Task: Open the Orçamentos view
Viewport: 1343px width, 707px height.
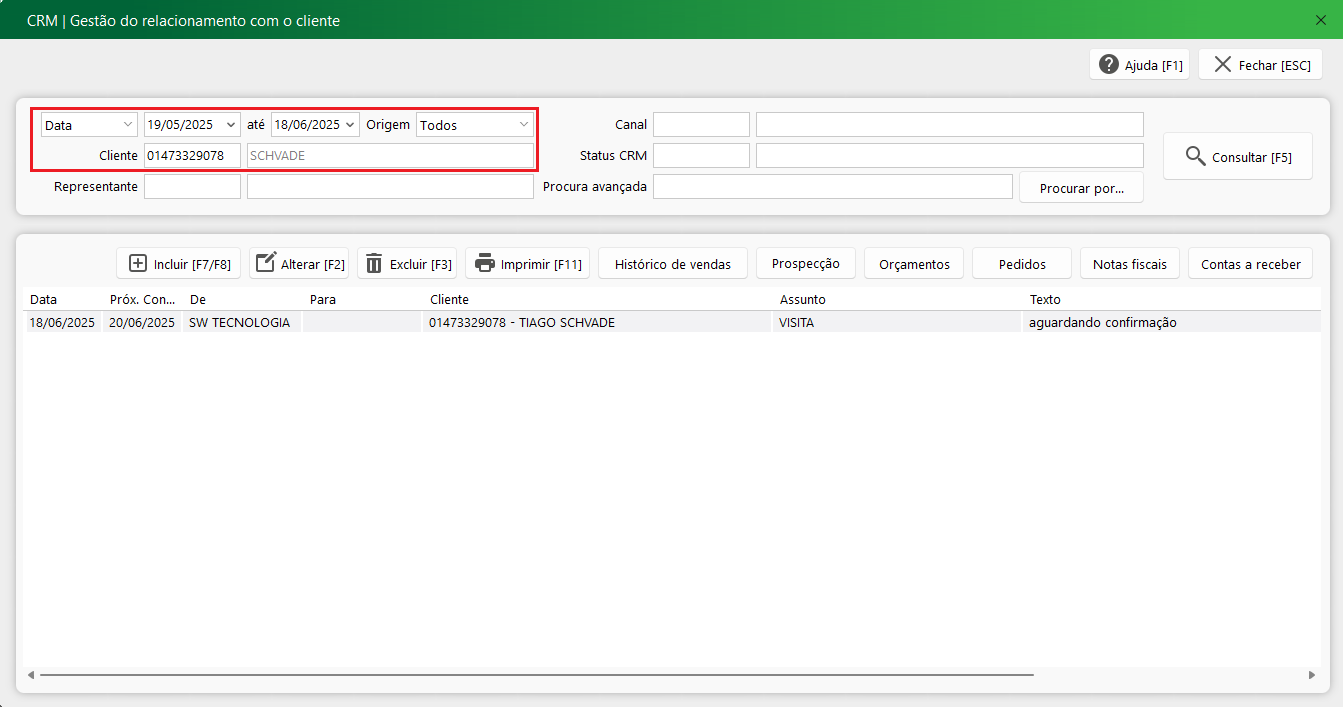Action: click(913, 264)
